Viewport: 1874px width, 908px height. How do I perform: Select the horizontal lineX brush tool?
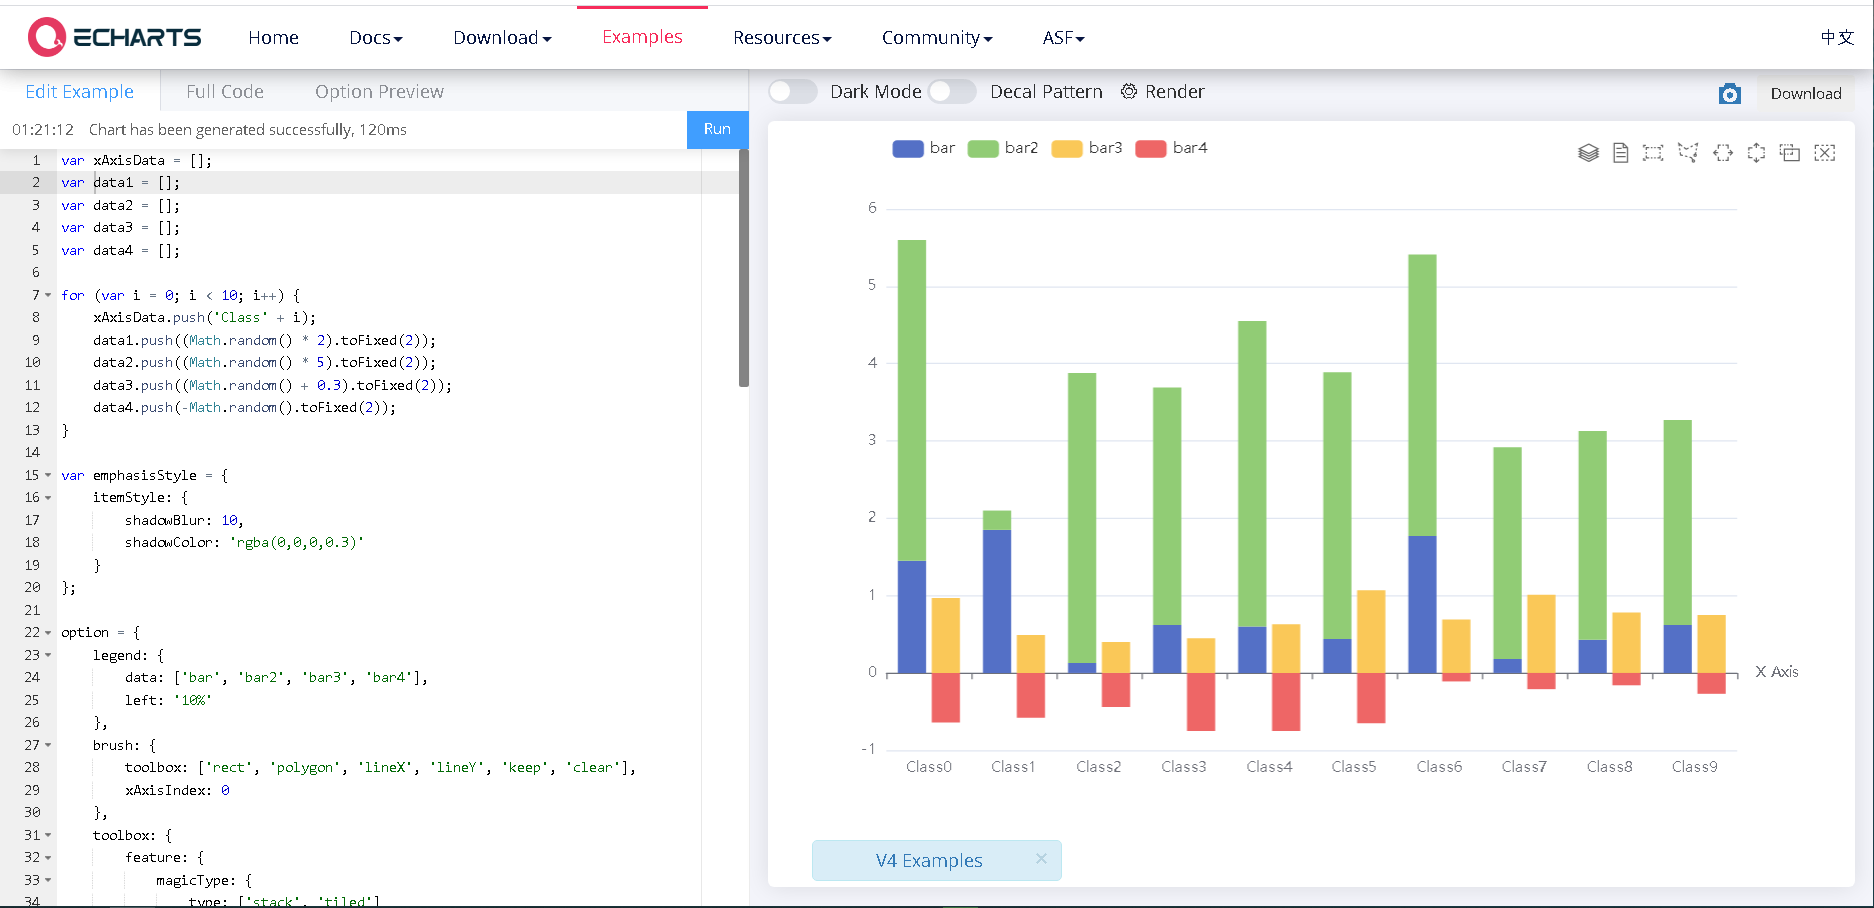1722,153
